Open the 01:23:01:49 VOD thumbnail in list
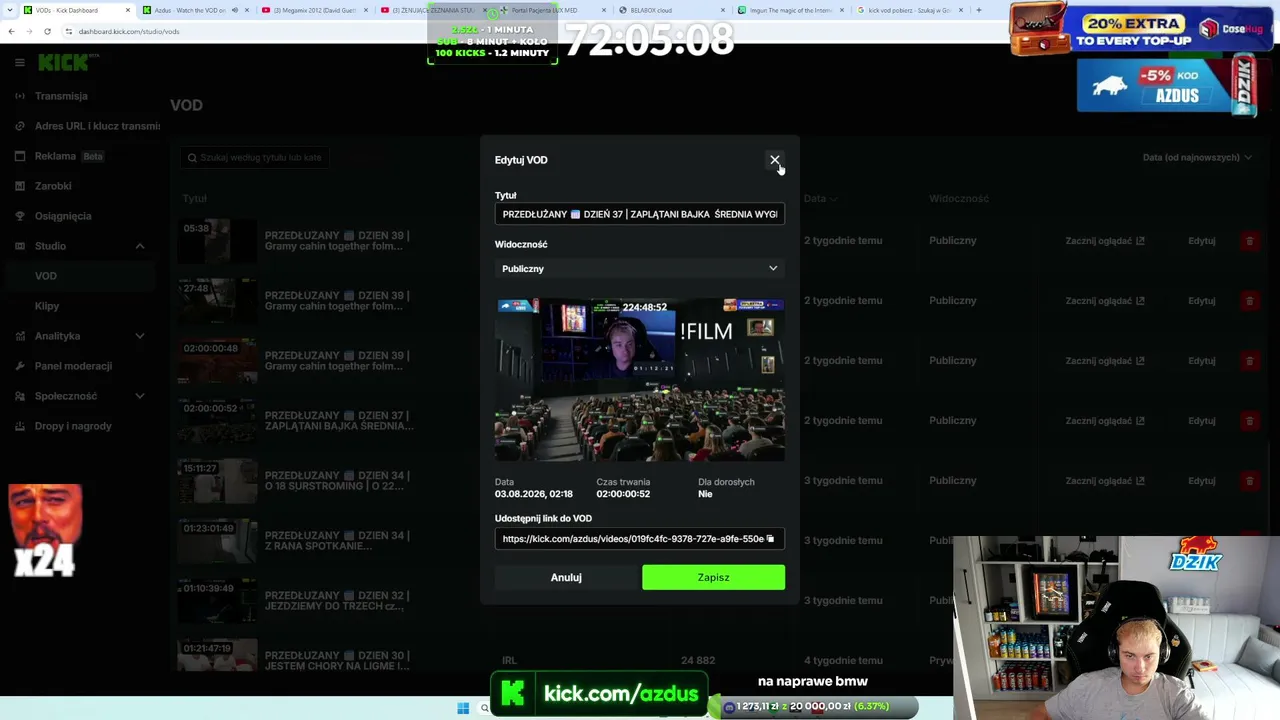 [217, 541]
